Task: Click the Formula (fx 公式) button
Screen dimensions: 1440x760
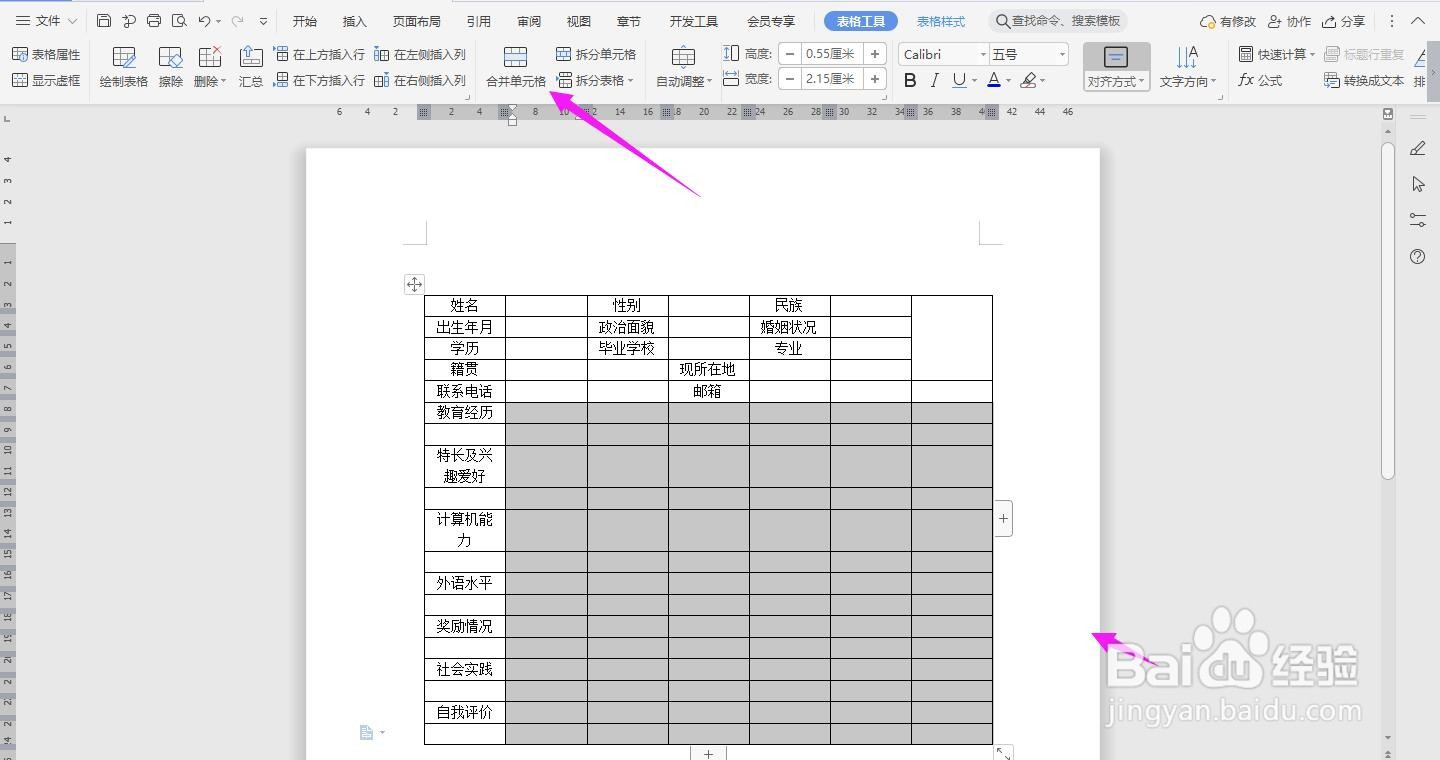Action: click(1260, 80)
